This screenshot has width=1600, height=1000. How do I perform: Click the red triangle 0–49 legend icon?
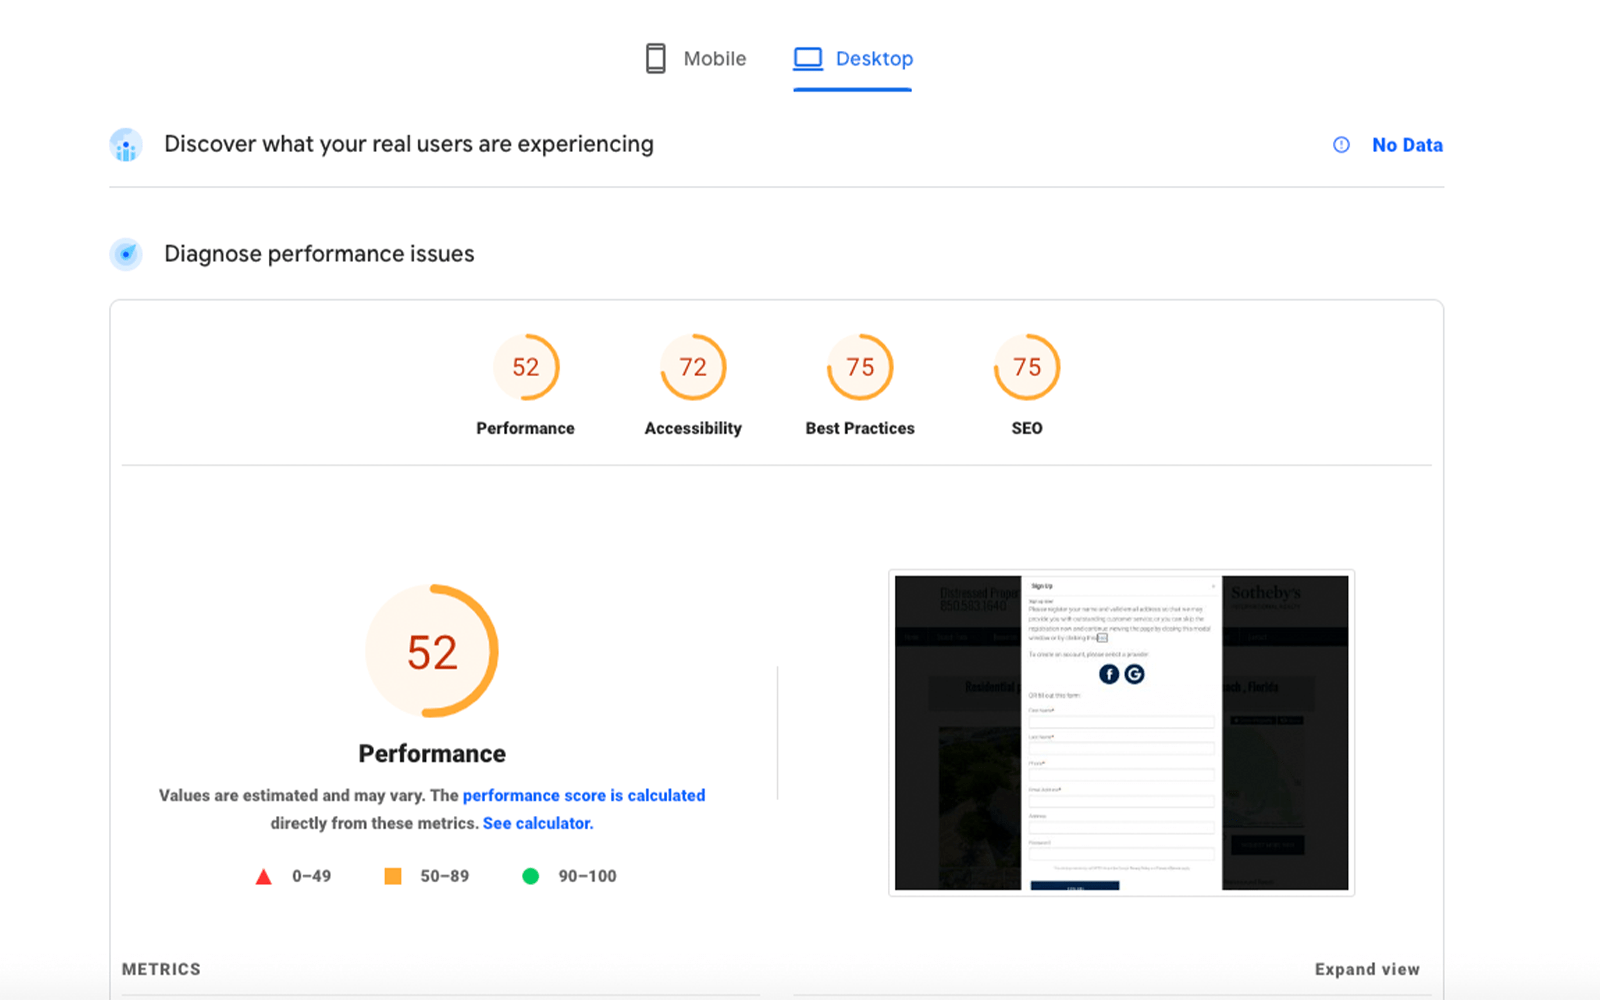(264, 877)
